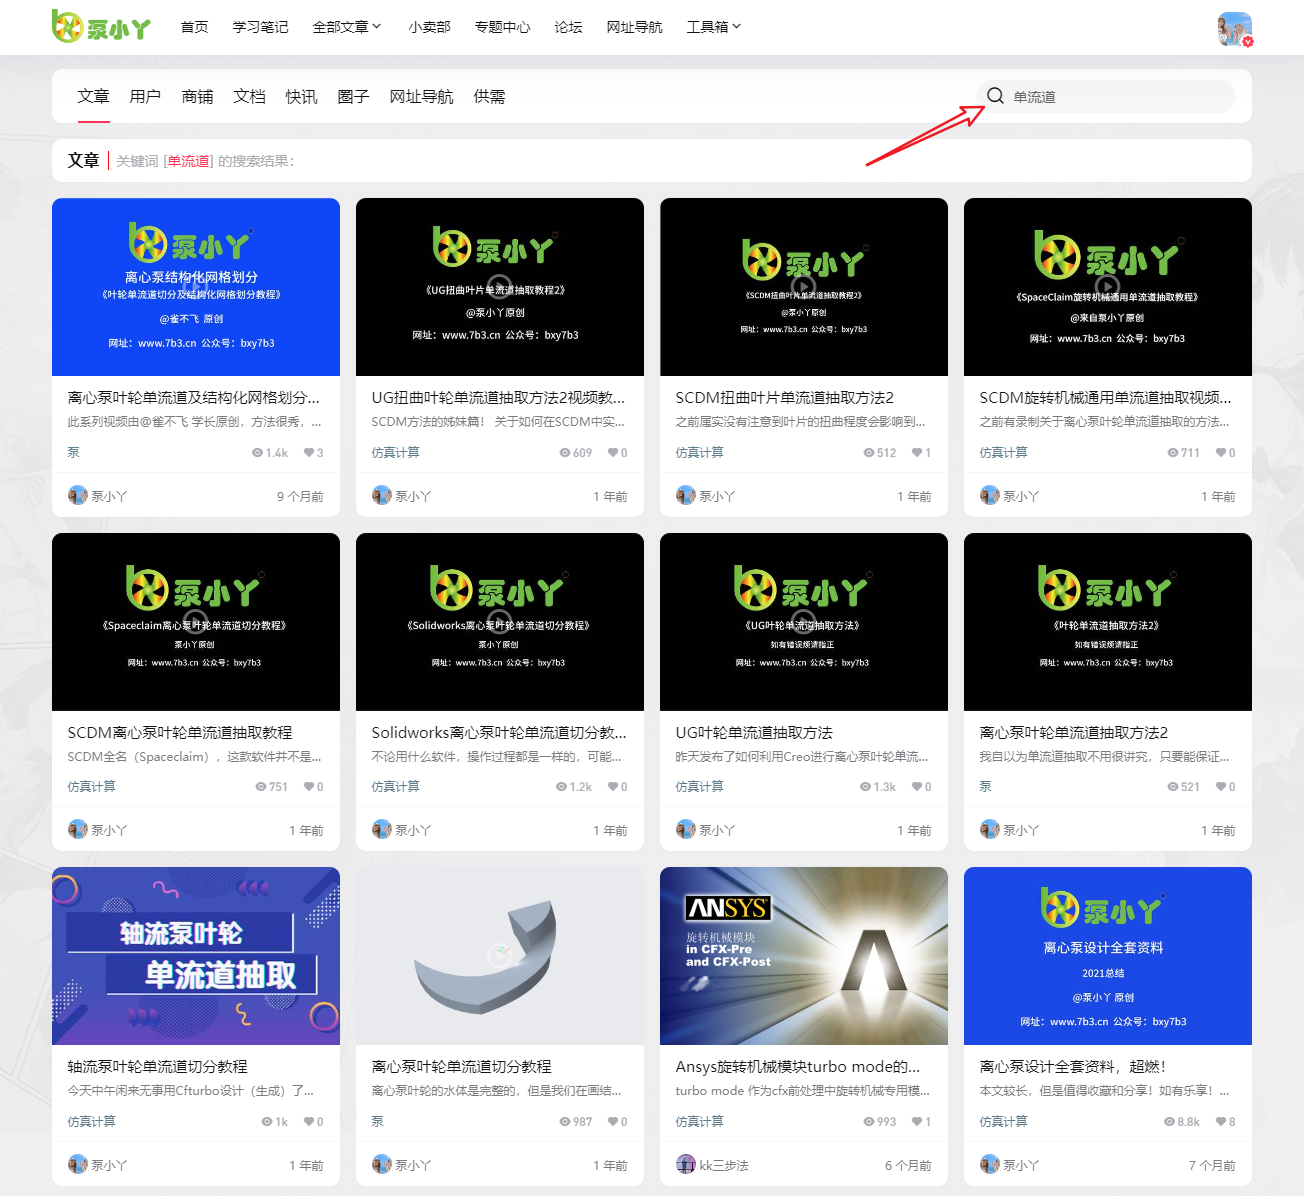Go to 首页 in the top navigation

[x=195, y=27]
